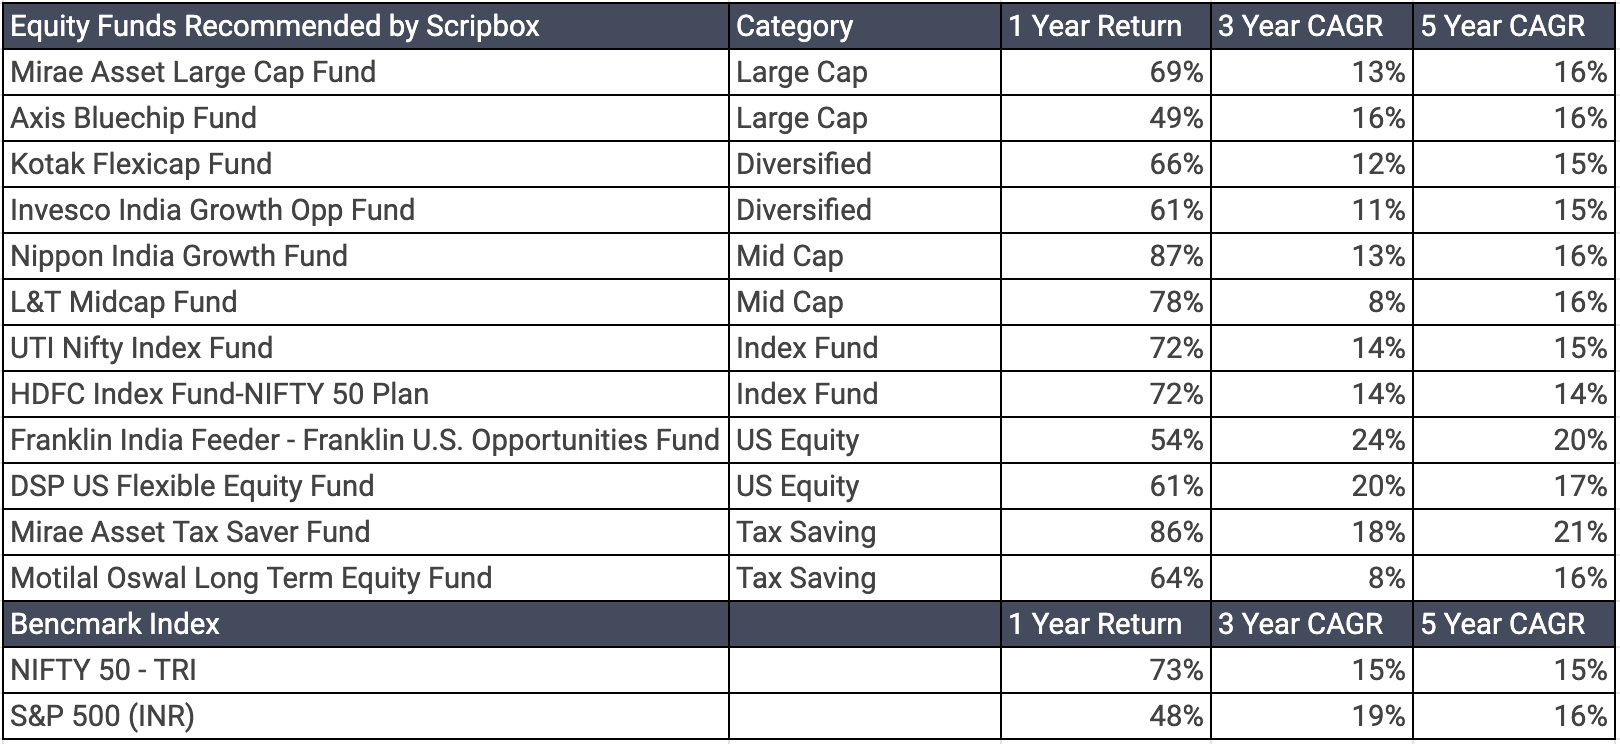Click Franklin India Feeder fund name cell
This screenshot has height=744, width=1620.
pyautogui.click(x=365, y=440)
